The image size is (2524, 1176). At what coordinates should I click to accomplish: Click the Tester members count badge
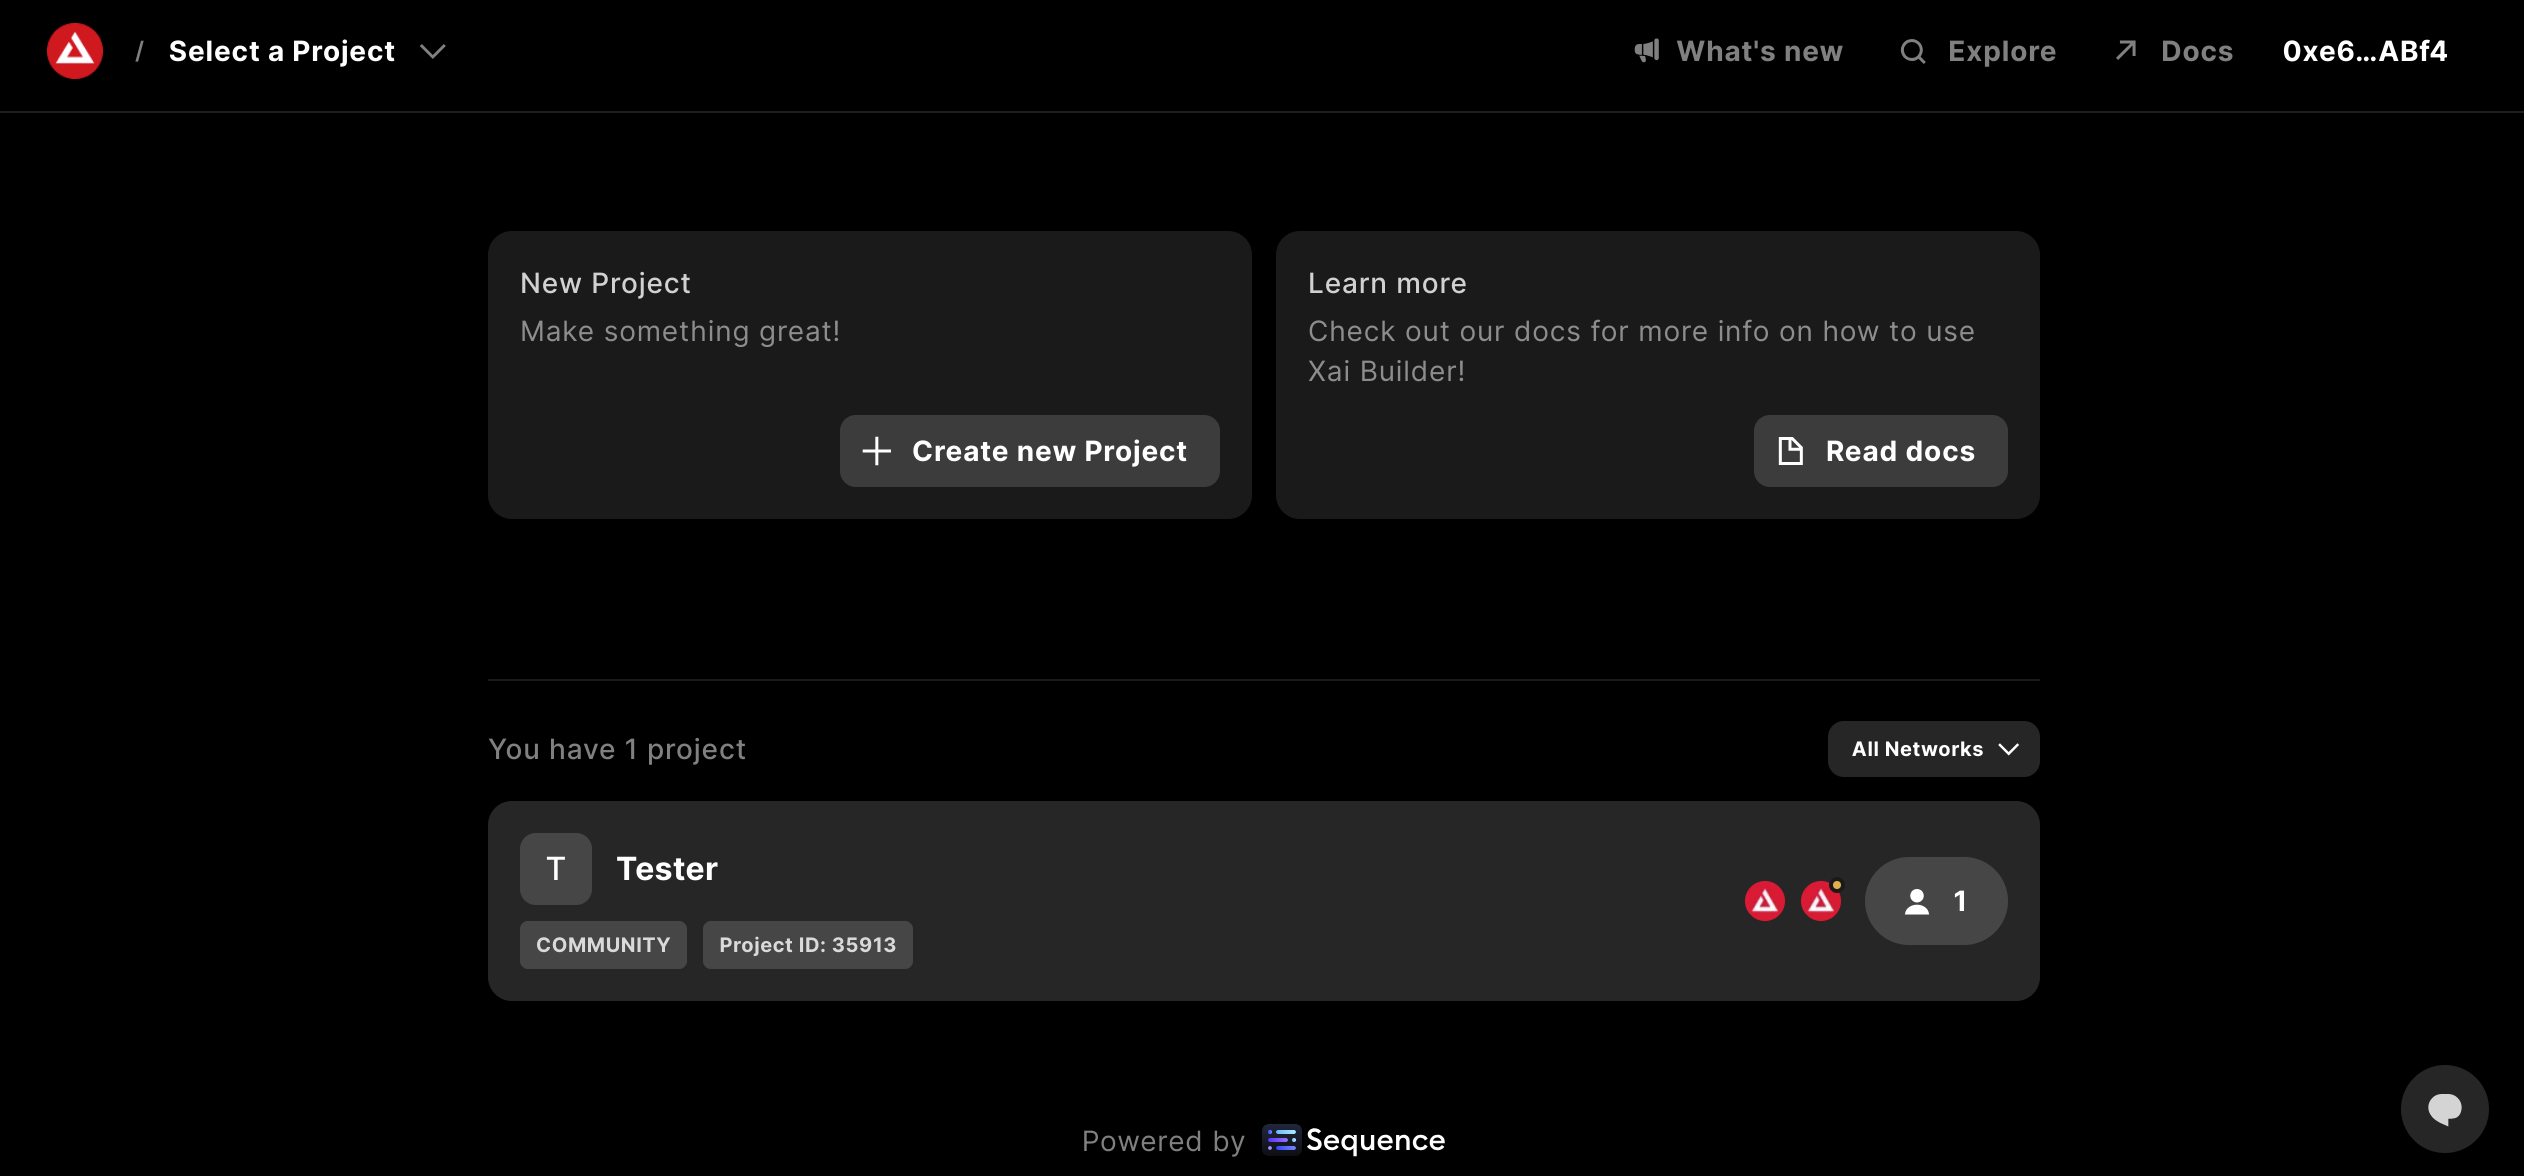tap(1935, 901)
